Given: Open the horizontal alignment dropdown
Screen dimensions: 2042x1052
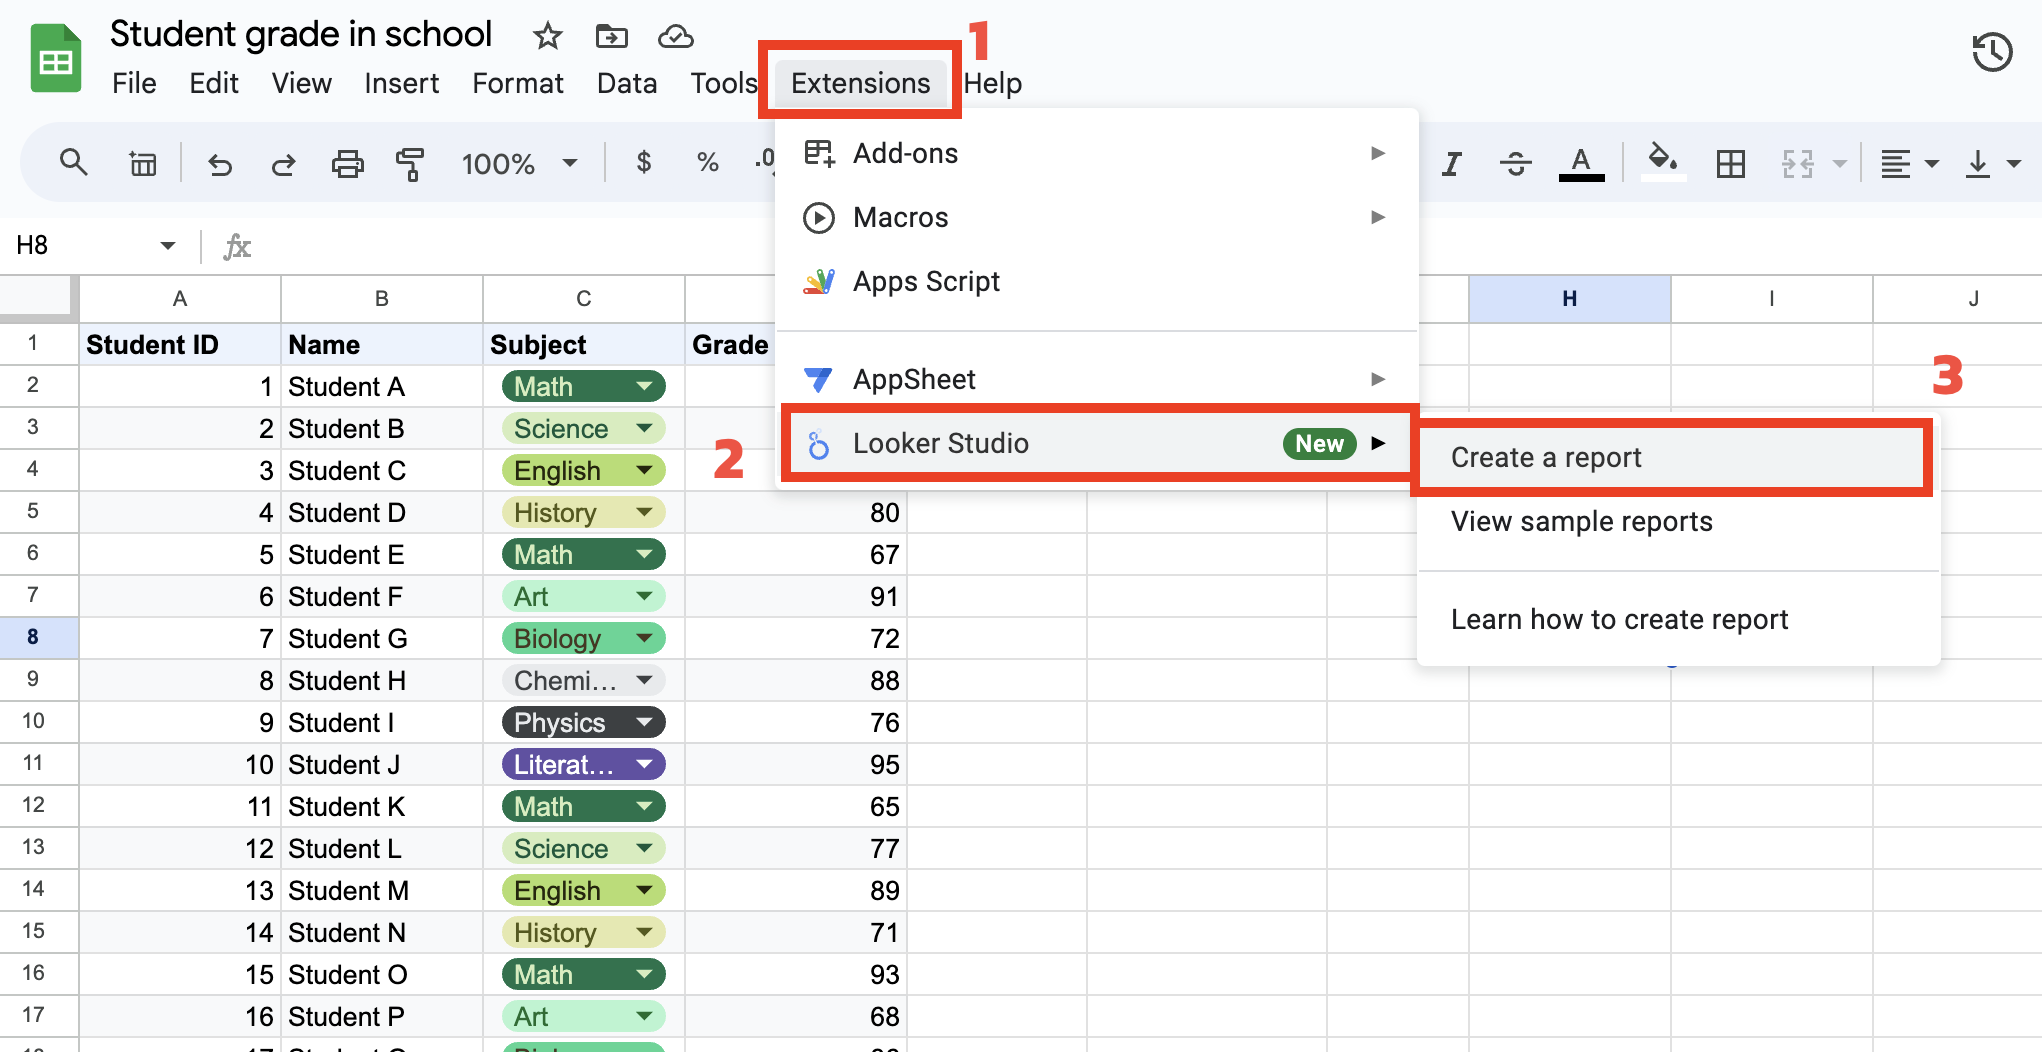Looking at the screenshot, I should click(1908, 162).
